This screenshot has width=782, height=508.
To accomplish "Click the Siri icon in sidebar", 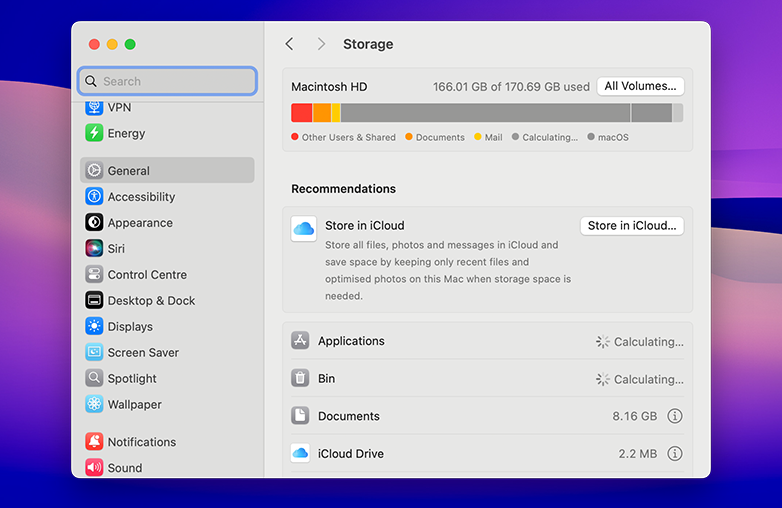I will click(x=94, y=248).
